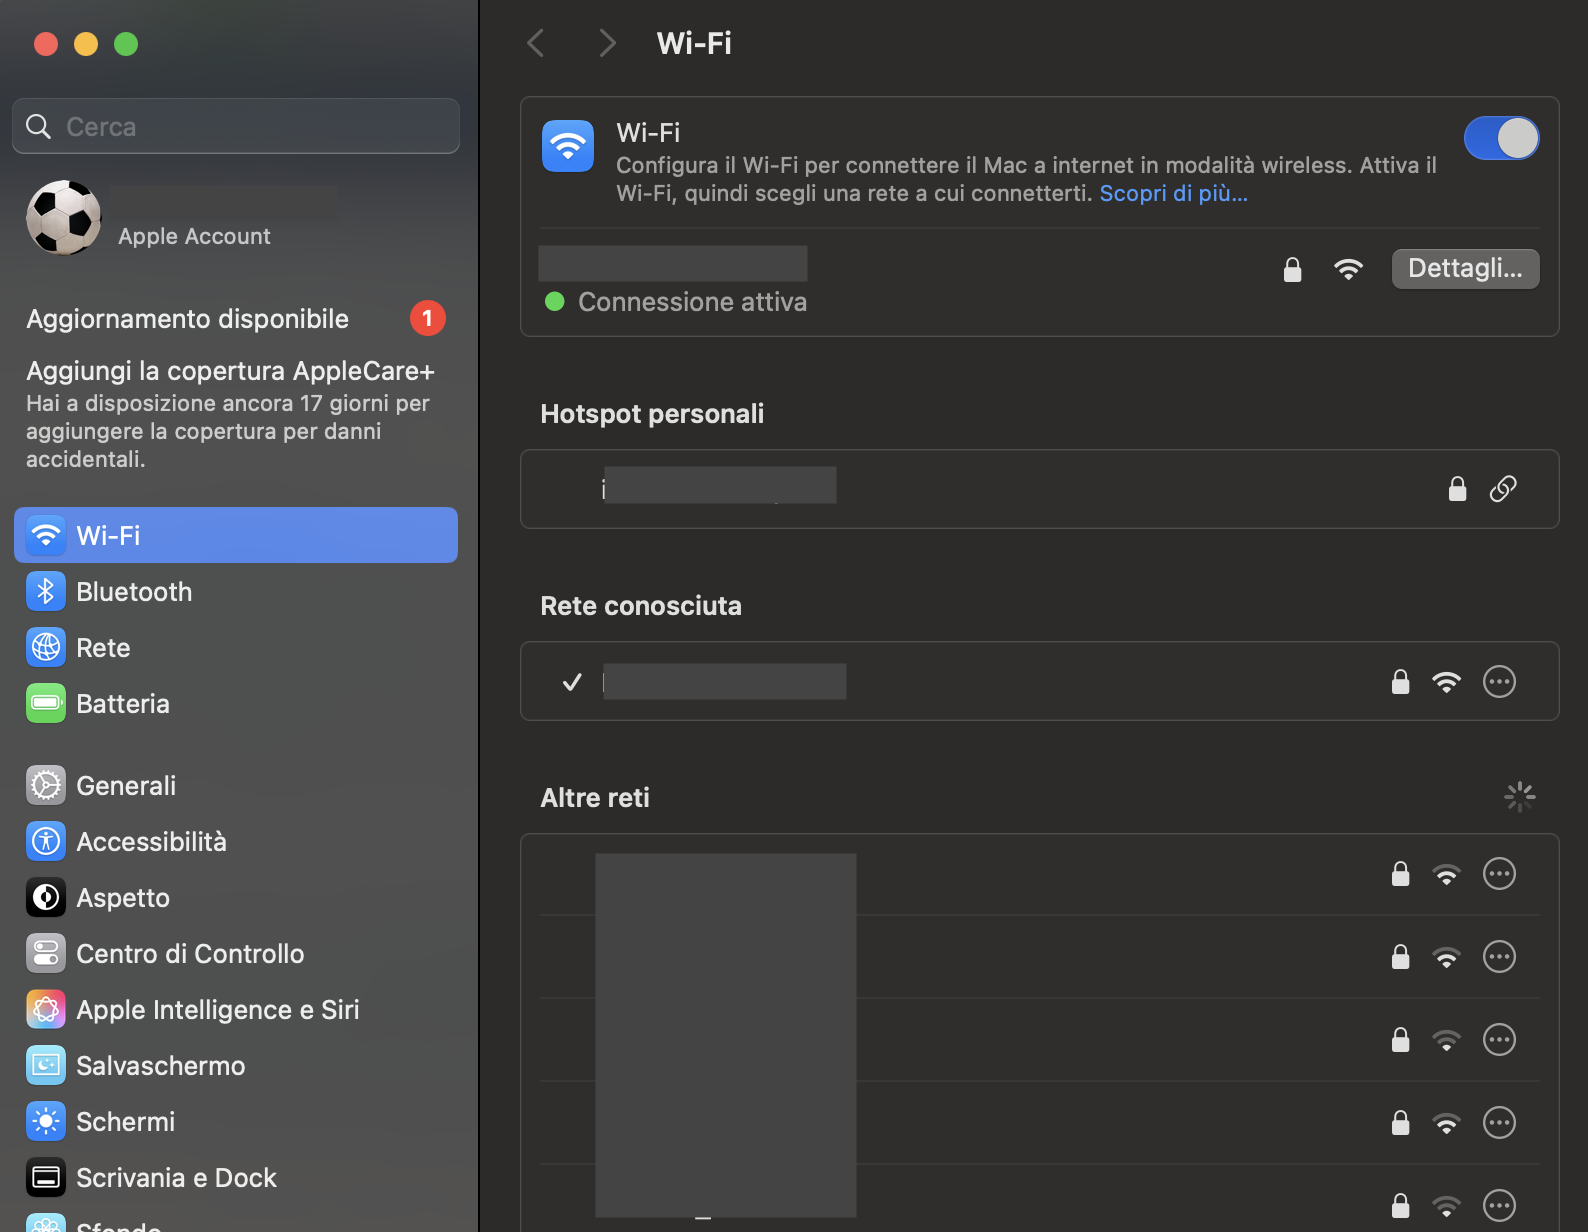Click the Centro di Controllo icon

coord(46,953)
